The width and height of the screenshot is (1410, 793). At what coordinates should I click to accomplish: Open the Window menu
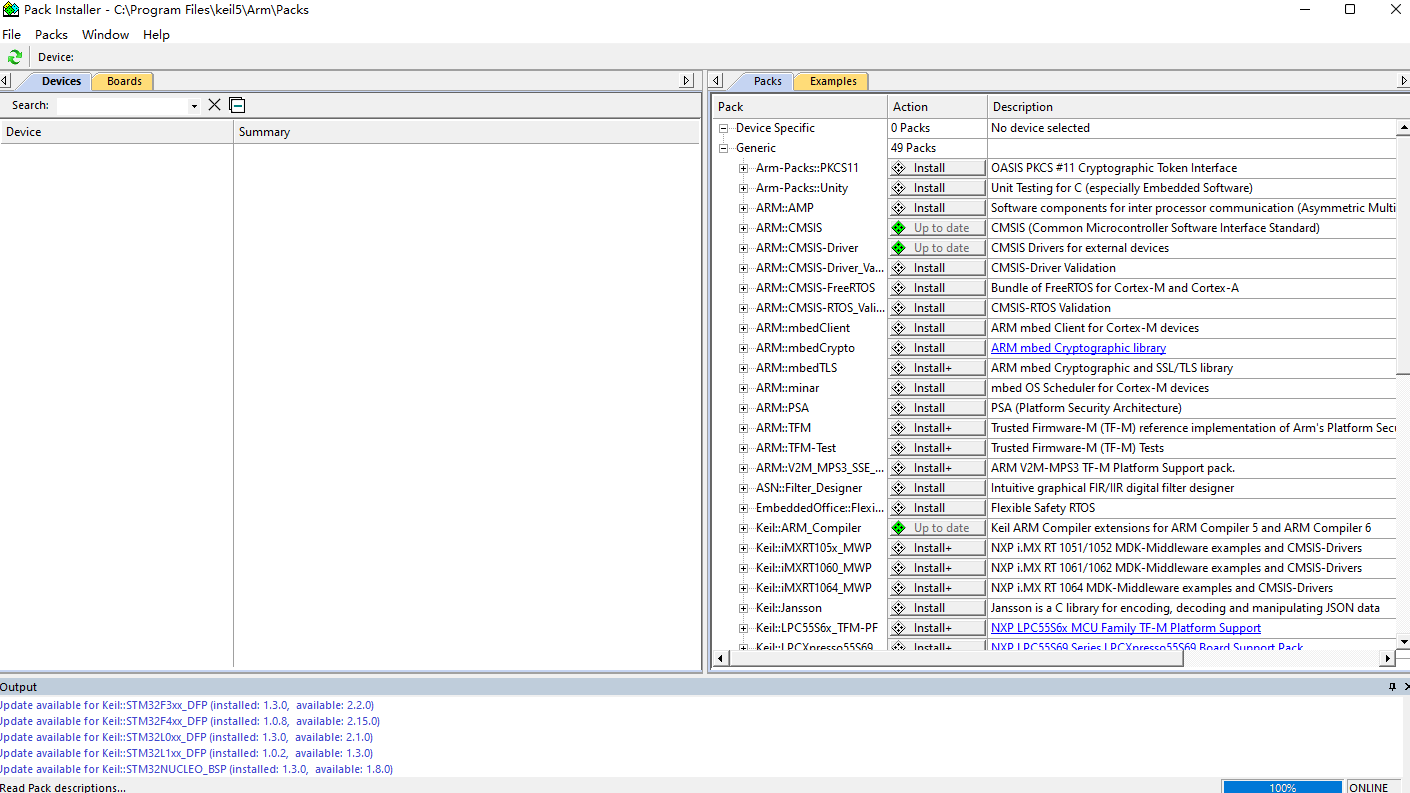(x=105, y=34)
